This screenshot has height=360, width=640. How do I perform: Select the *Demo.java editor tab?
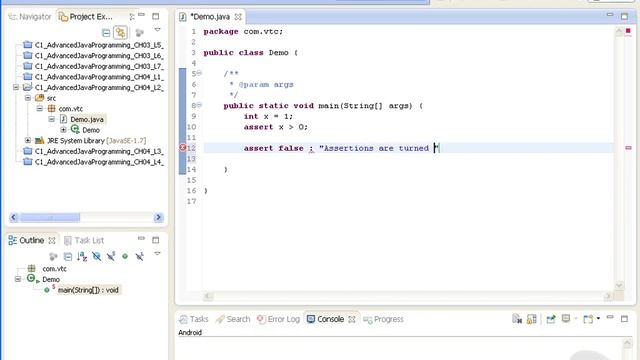click(210, 17)
